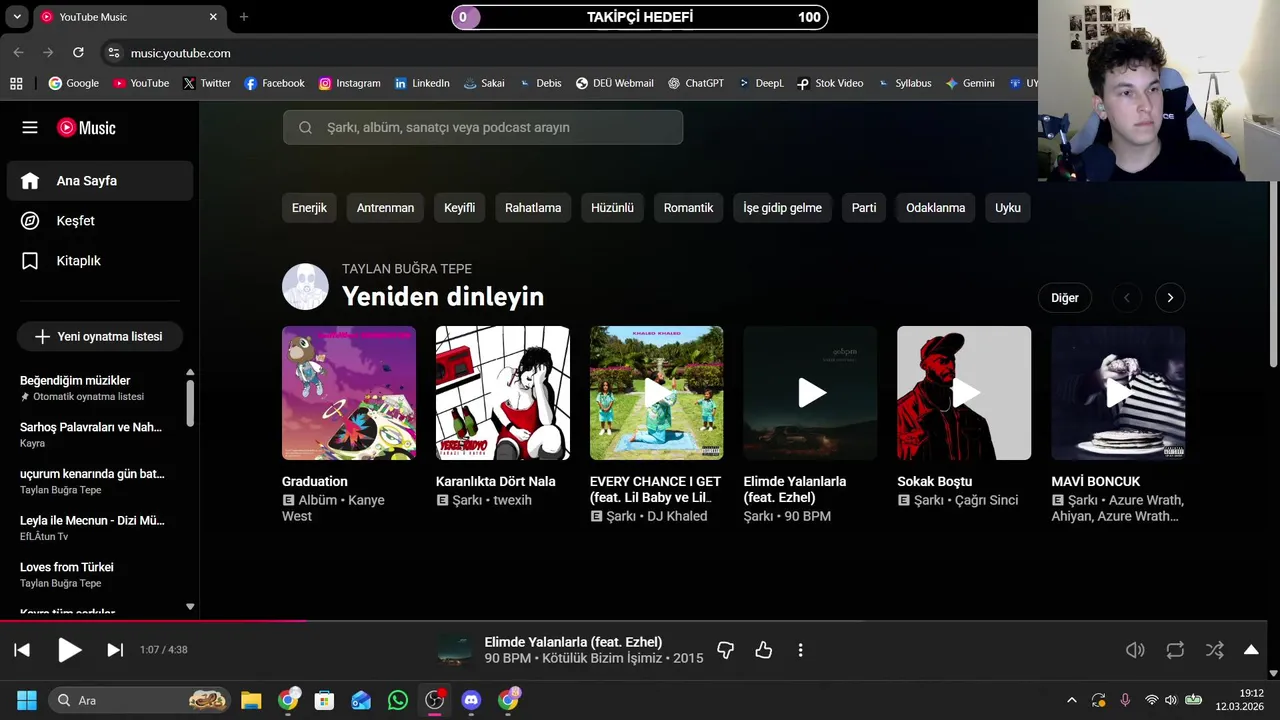Select the Enerjik mood chip
Viewport: 1280px width, 720px height.
point(309,208)
